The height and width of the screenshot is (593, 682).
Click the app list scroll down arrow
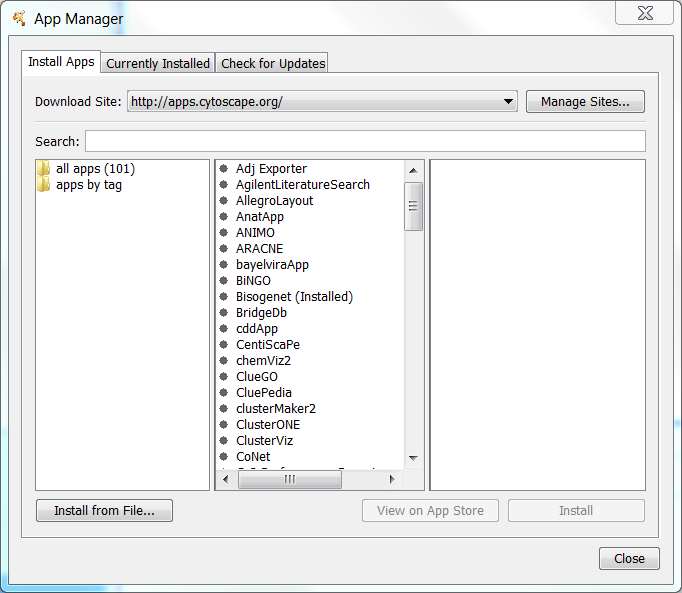click(x=413, y=458)
